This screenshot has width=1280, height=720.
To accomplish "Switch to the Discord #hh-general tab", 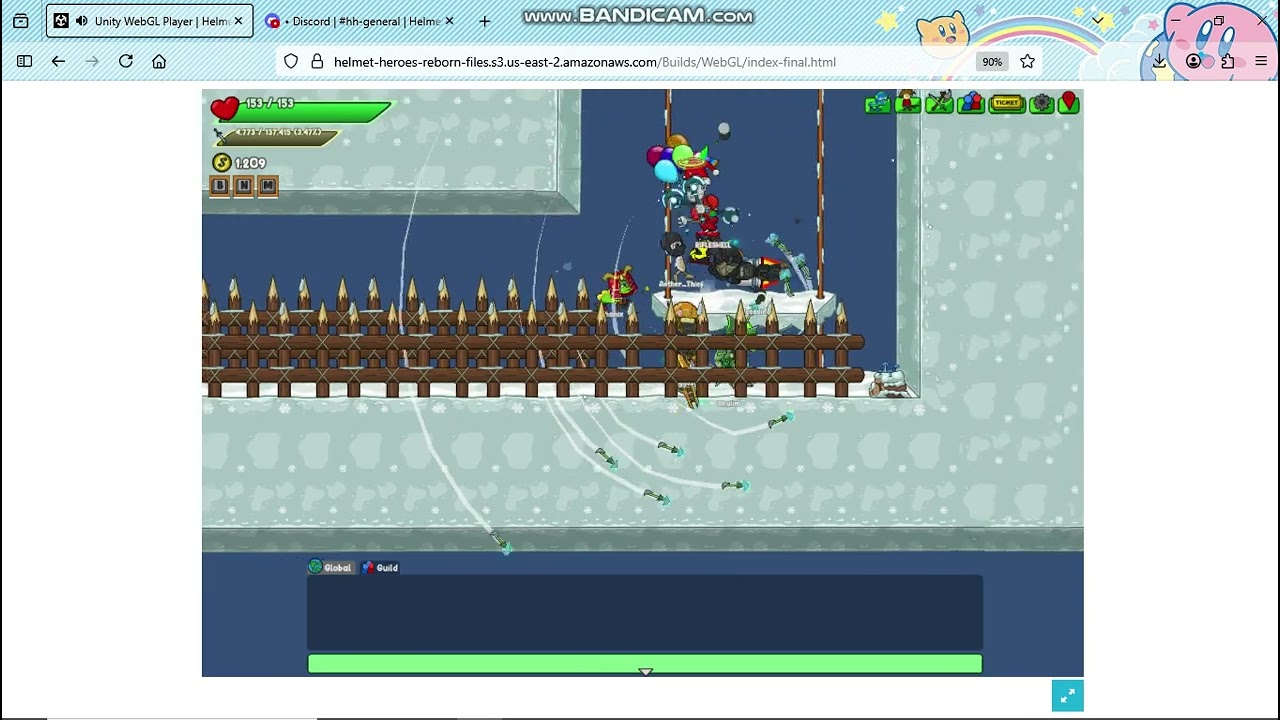I will 360,21.
